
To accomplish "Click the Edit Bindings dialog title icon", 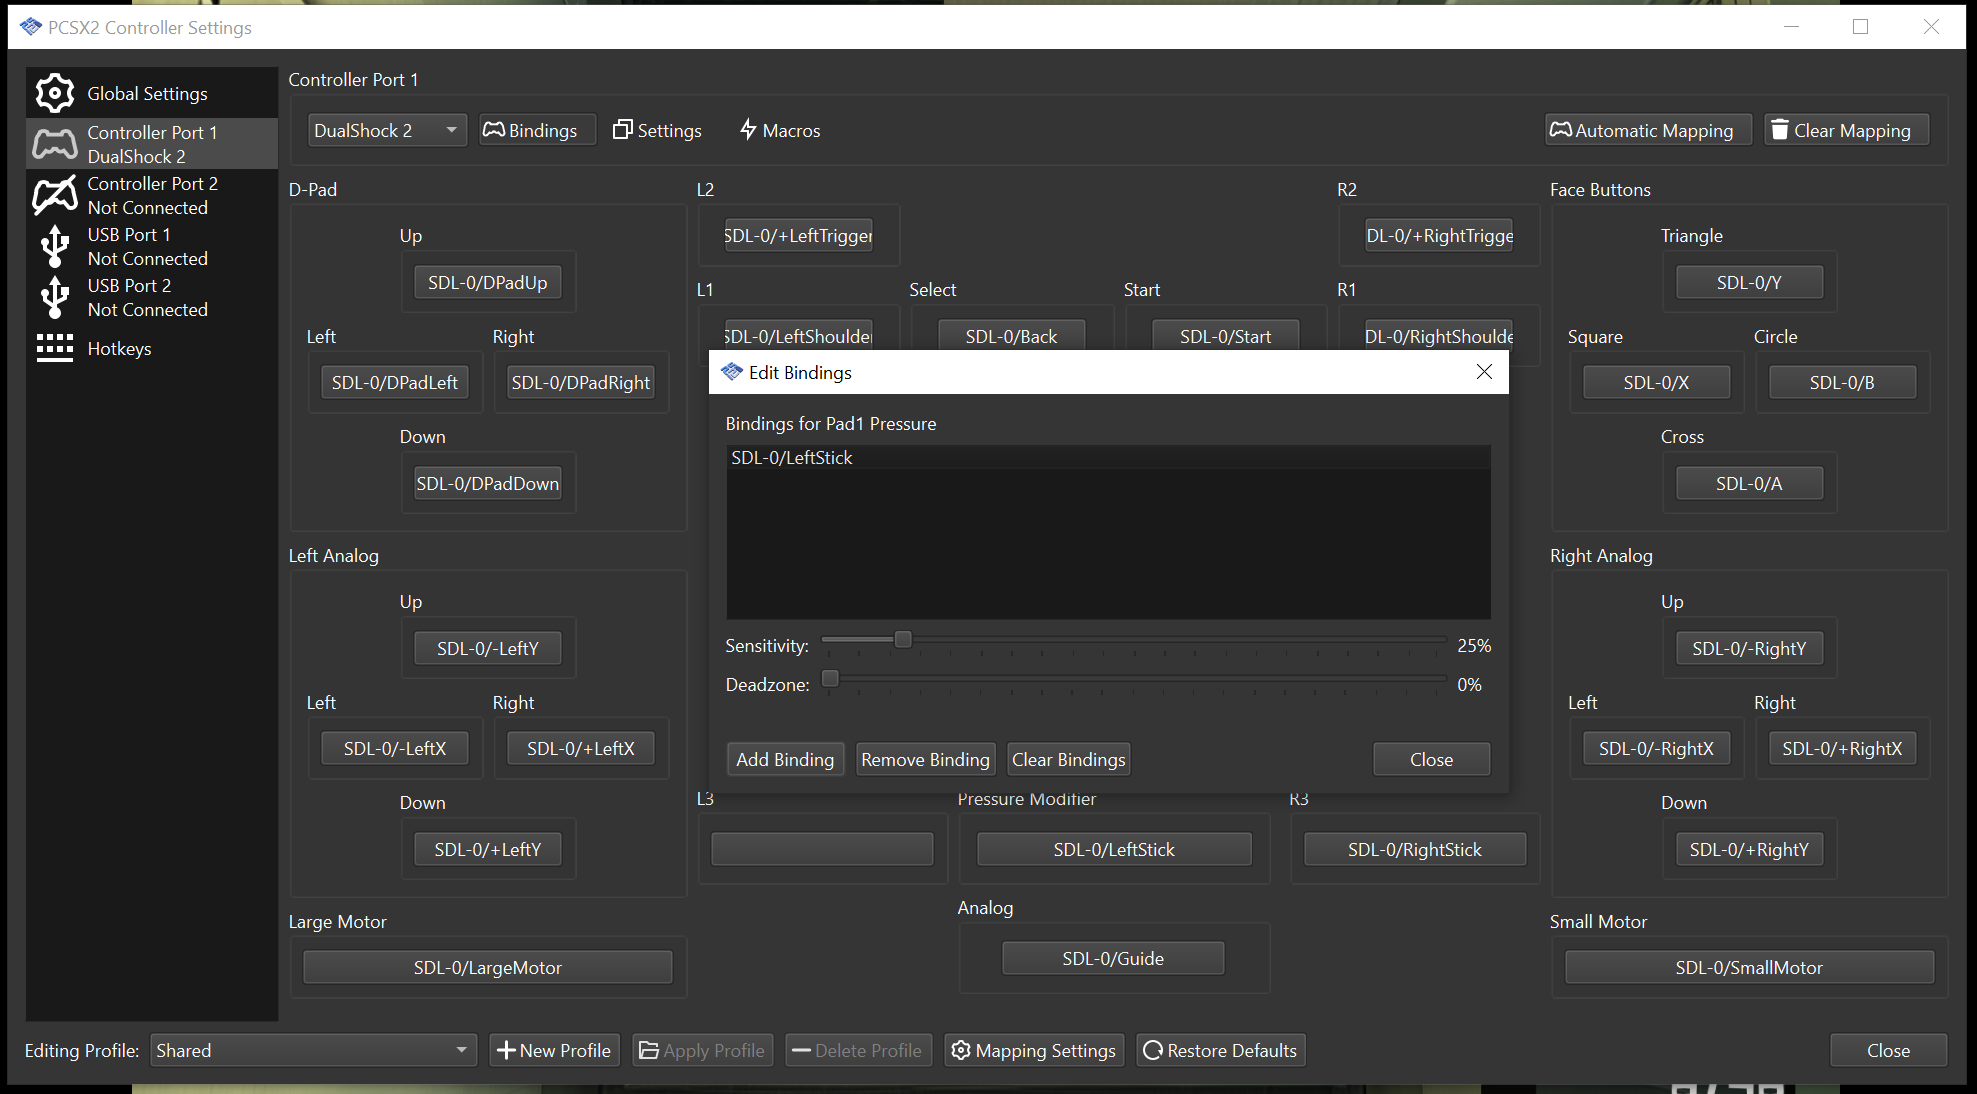I will point(732,372).
